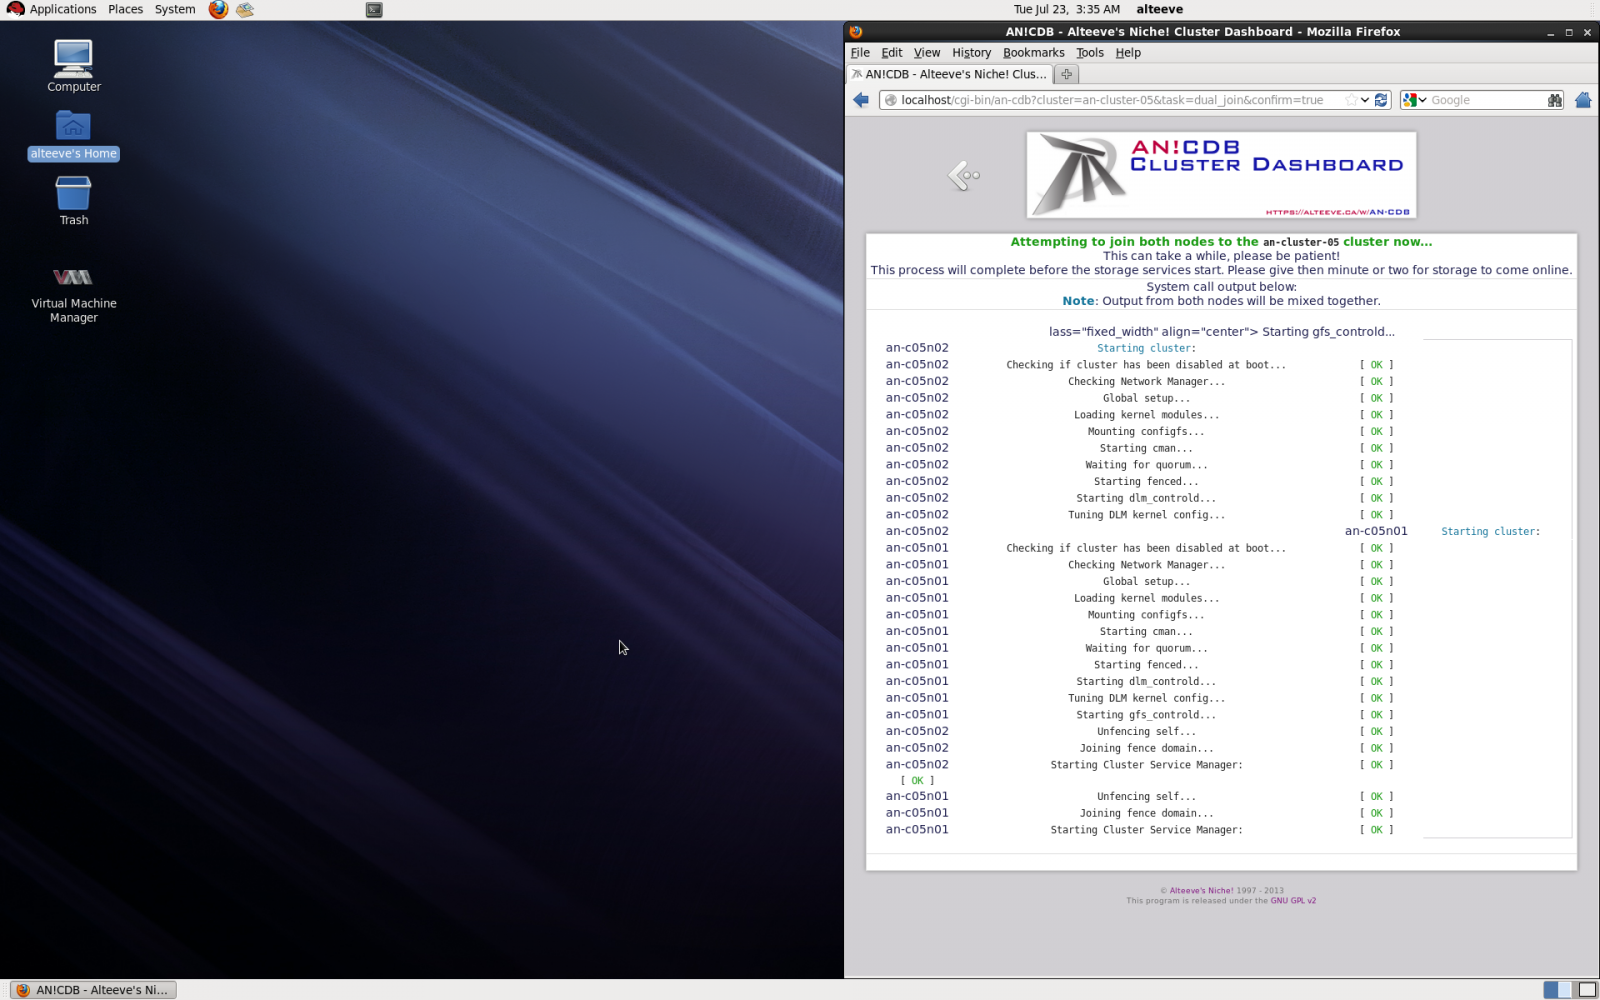Click the search binoculars icon

point(1554,100)
